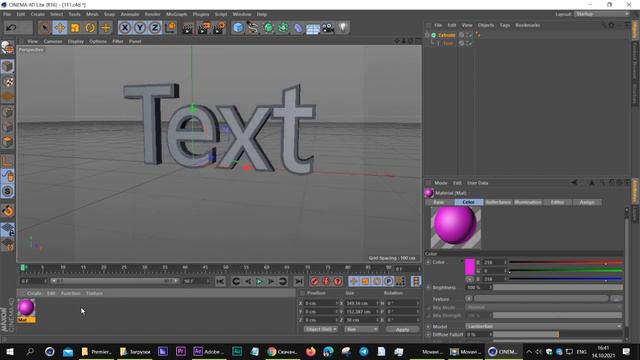Click the Texture browse ... button
Image resolution: width=640 pixels, height=360 pixels.
(616, 299)
